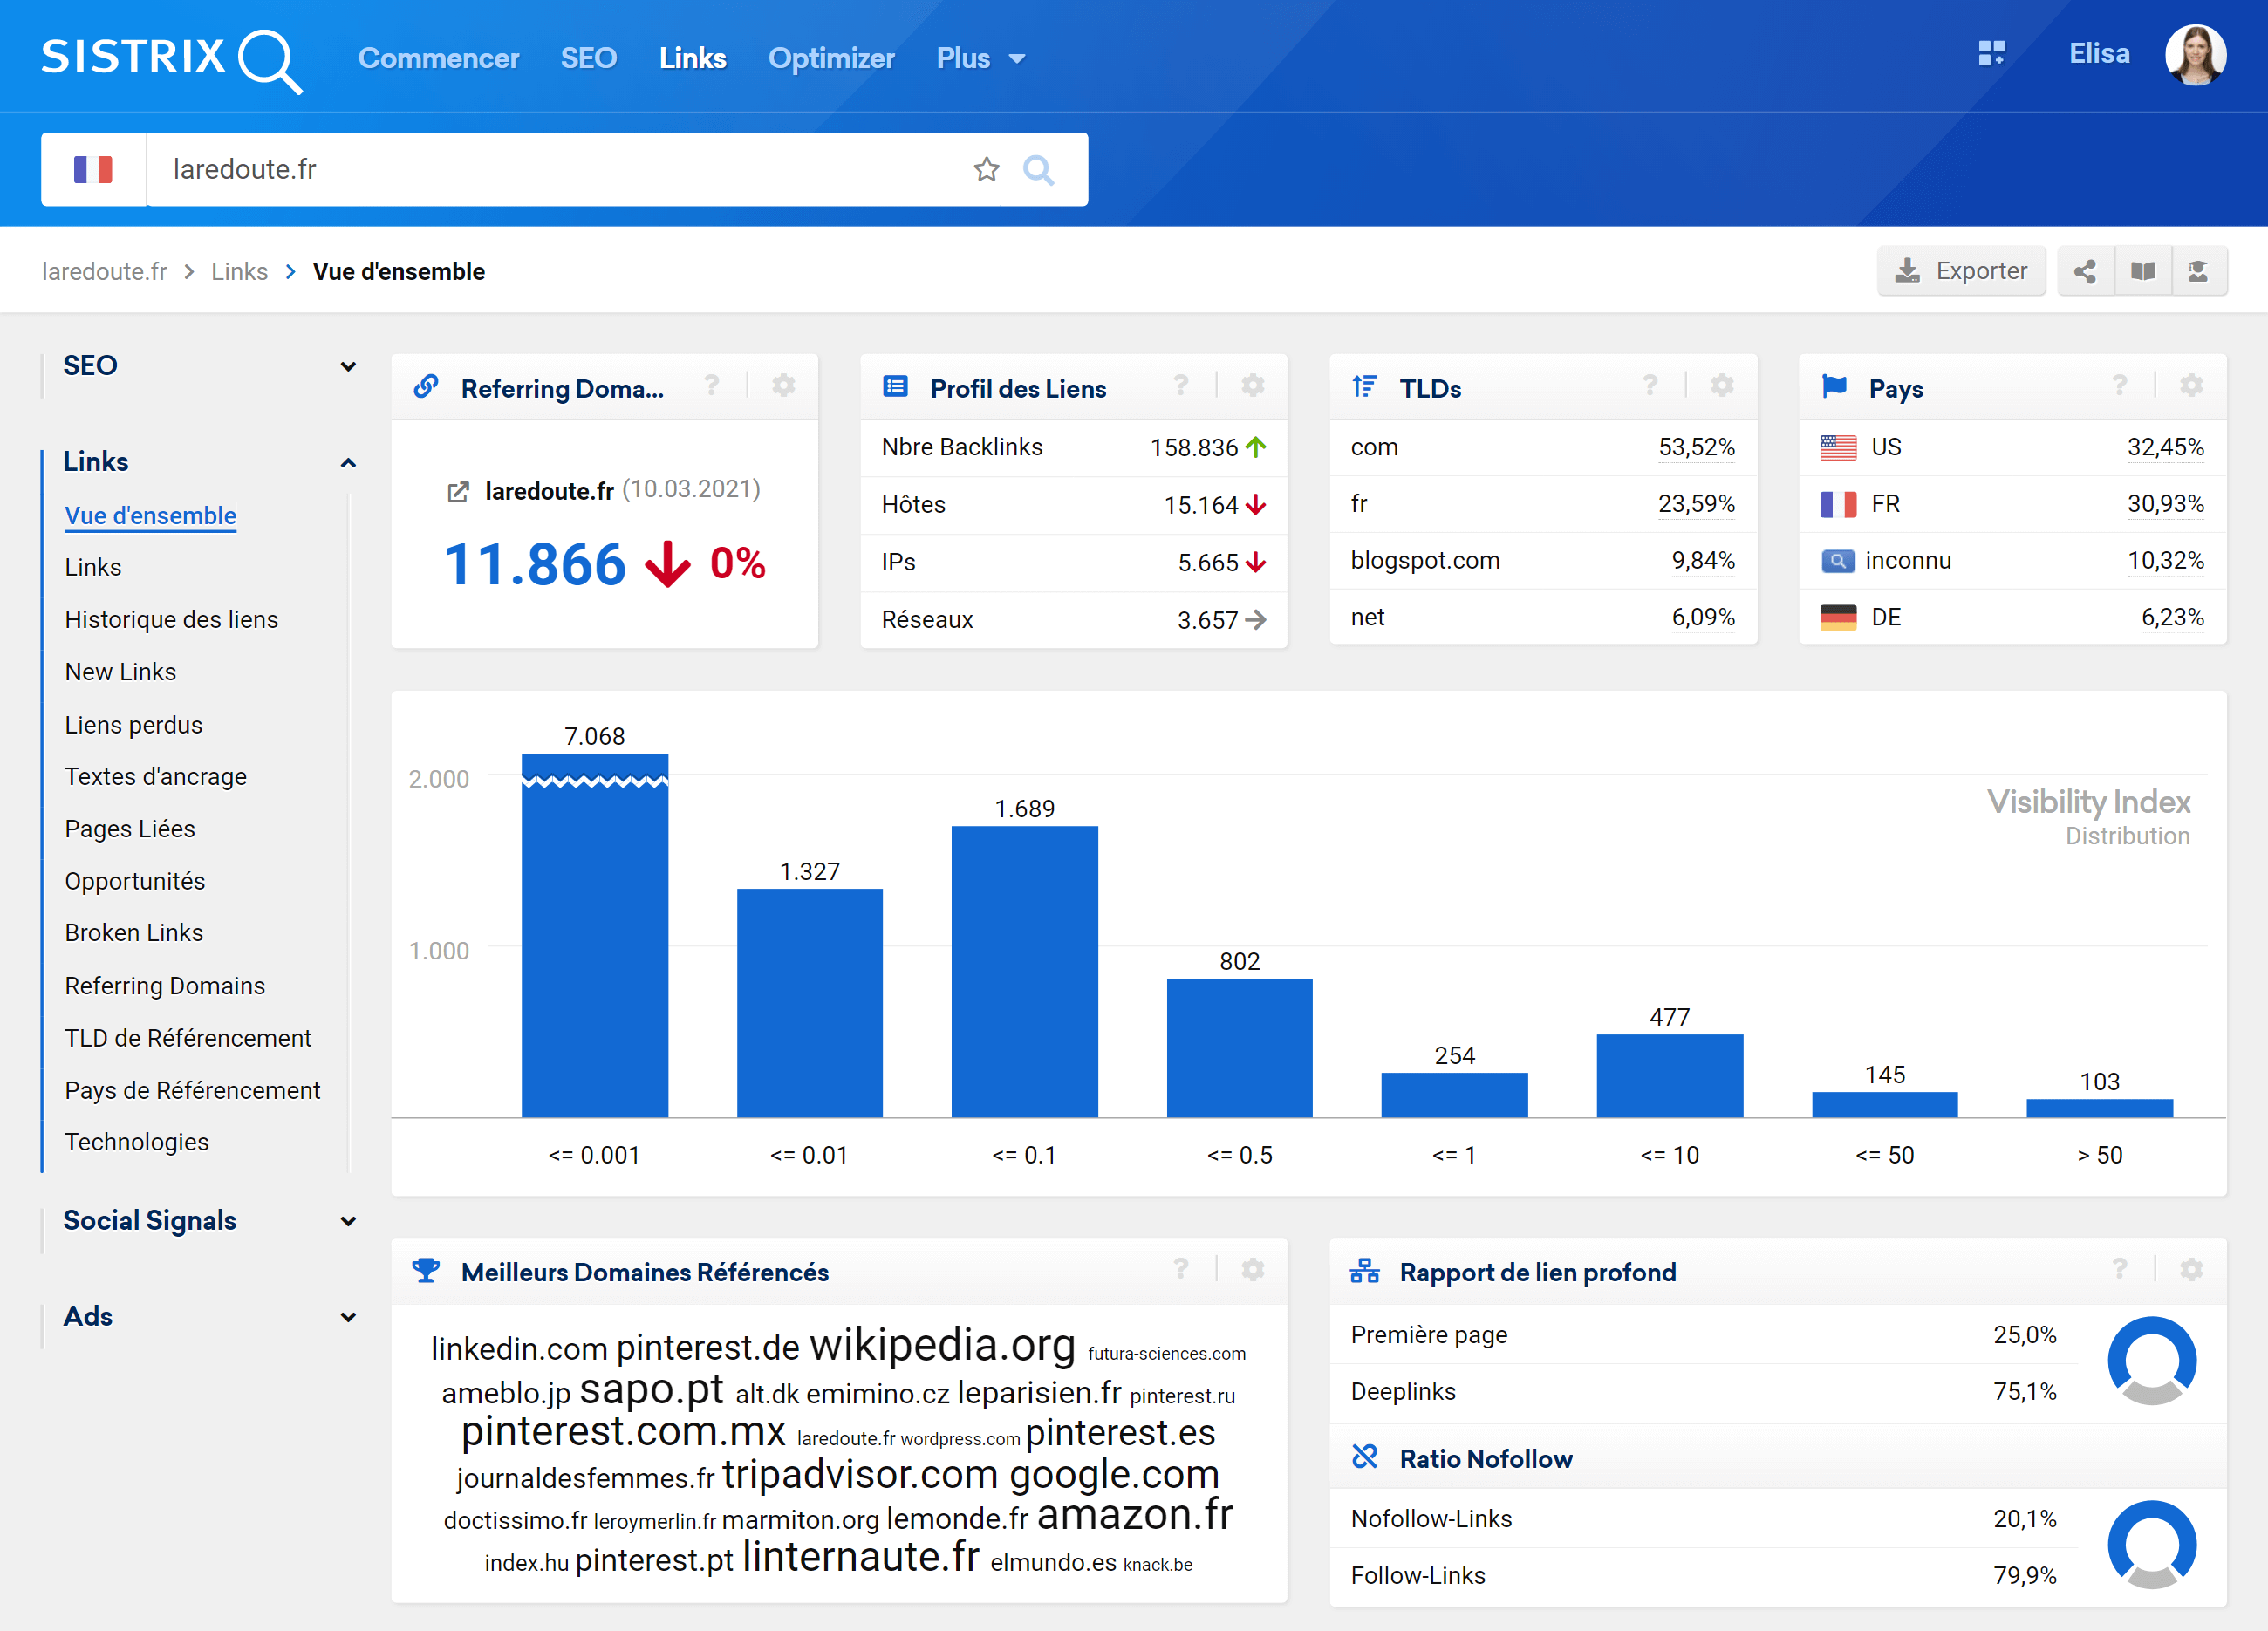This screenshot has height=1631, width=2268.
Task: Click external link icon next to laredoute.fr
Action: coord(458,492)
